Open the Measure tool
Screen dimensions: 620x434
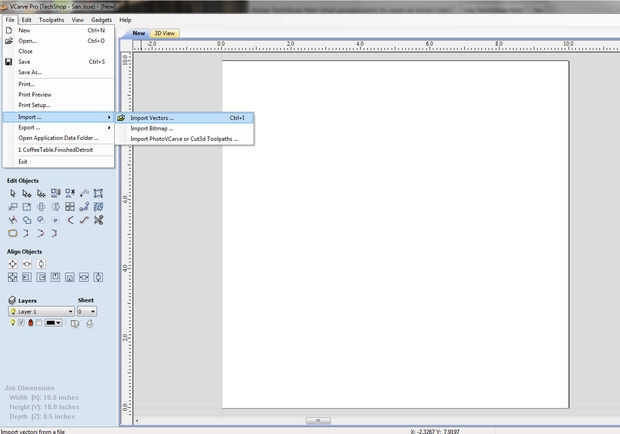(x=84, y=193)
